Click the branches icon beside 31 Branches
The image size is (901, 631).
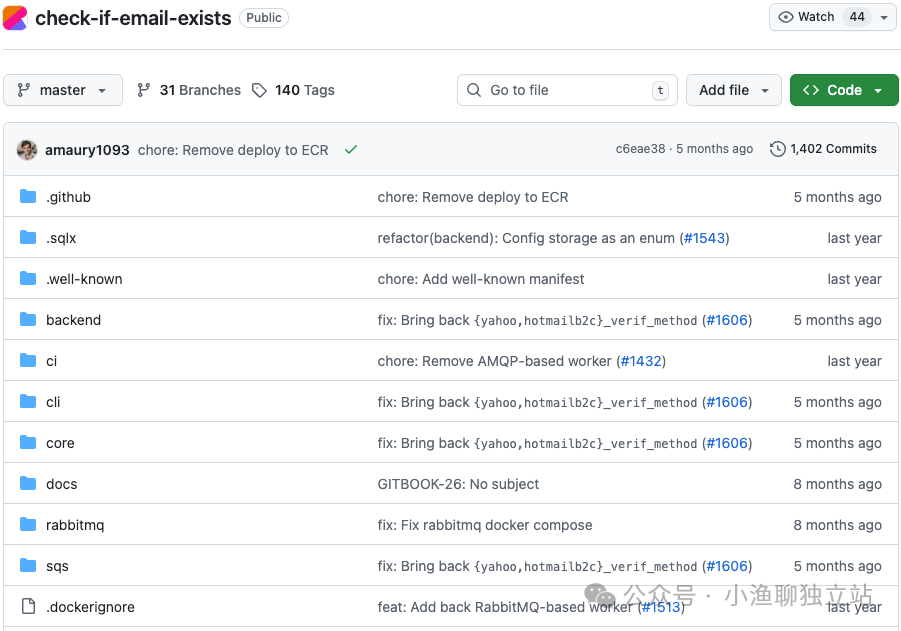pos(144,90)
